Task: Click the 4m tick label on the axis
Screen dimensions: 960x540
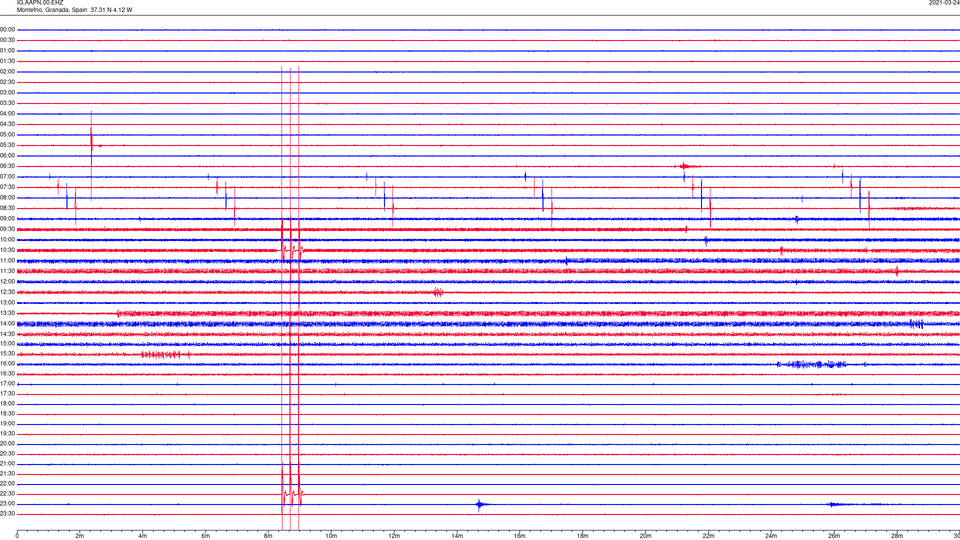Action: point(143,536)
